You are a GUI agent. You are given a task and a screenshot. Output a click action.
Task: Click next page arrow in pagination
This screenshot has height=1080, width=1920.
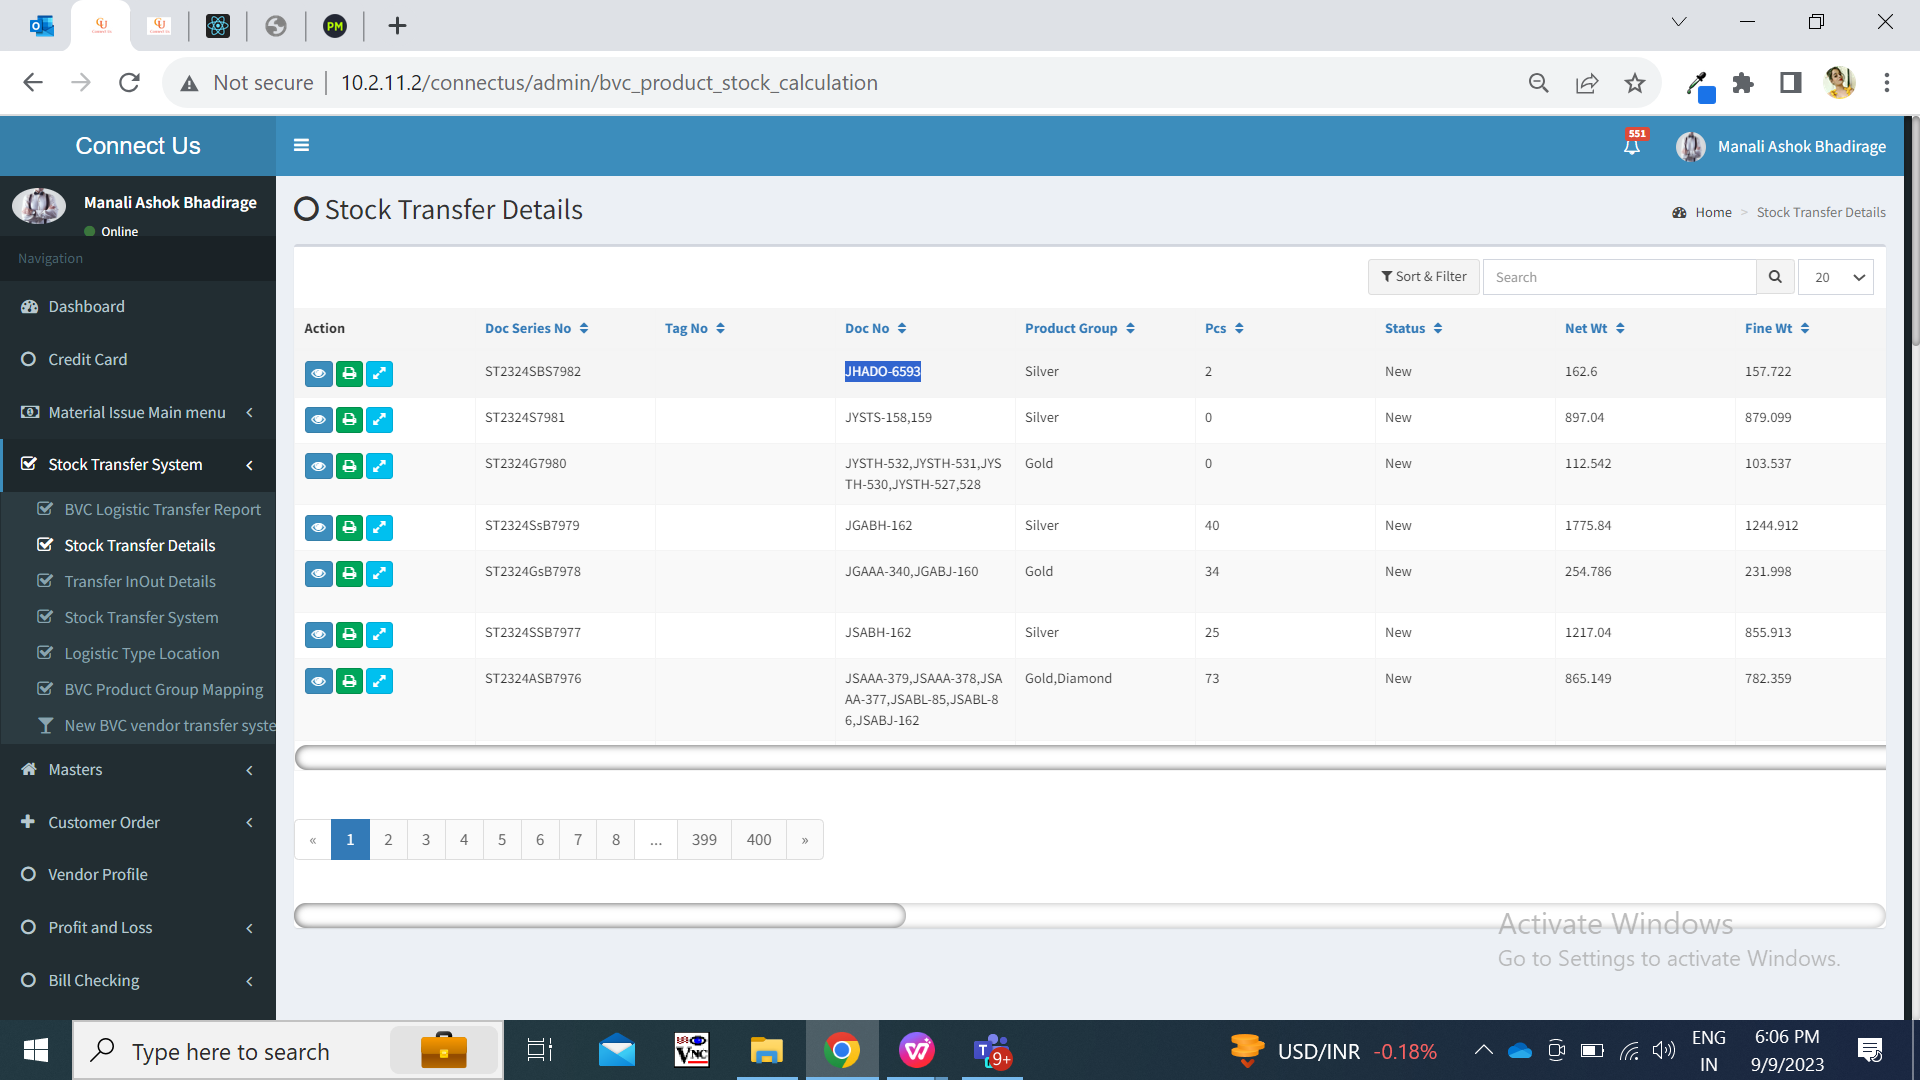tap(805, 840)
